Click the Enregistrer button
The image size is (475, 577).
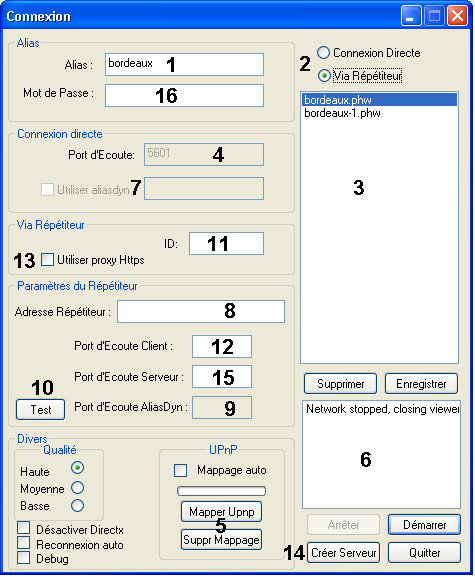[x=421, y=384]
